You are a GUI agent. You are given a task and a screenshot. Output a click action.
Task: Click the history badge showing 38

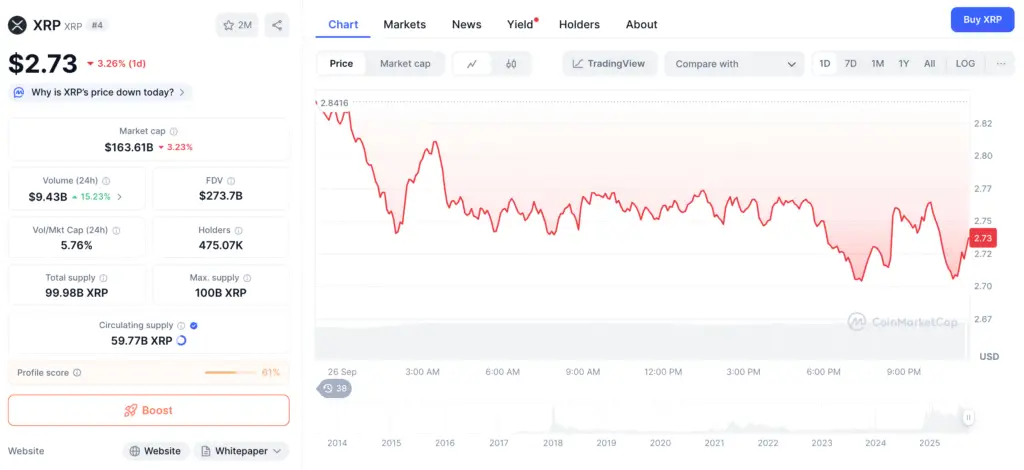pyautogui.click(x=335, y=389)
